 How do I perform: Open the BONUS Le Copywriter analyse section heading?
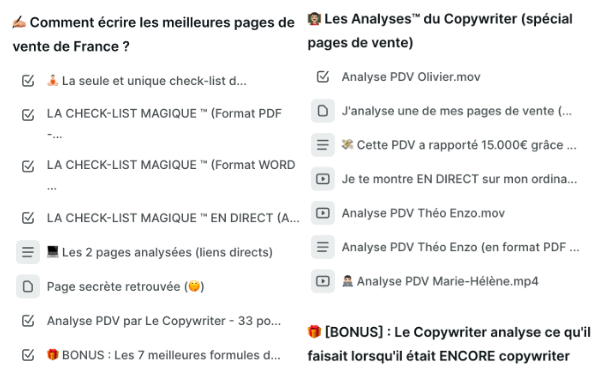click(449, 344)
